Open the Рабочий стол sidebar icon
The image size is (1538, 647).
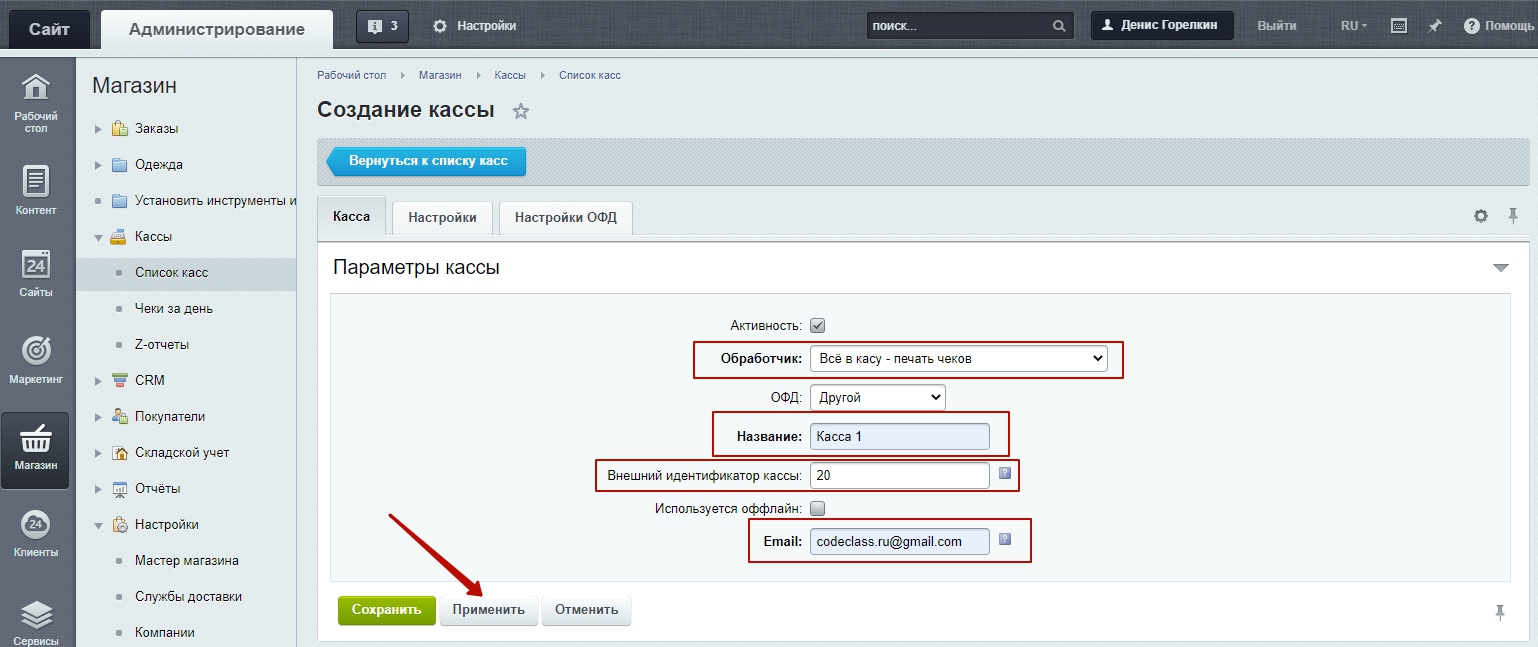35,102
